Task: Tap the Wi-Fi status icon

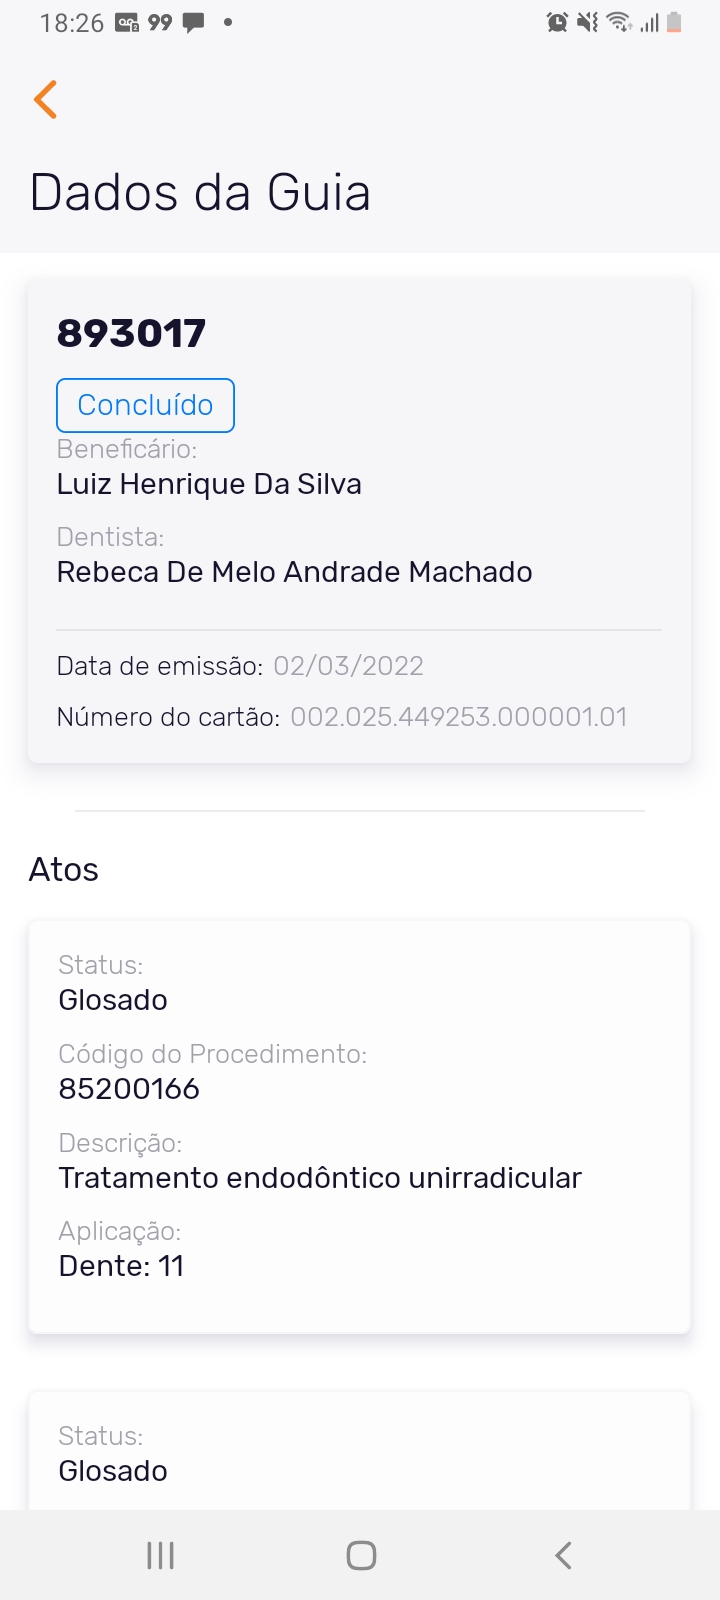Action: [619, 22]
